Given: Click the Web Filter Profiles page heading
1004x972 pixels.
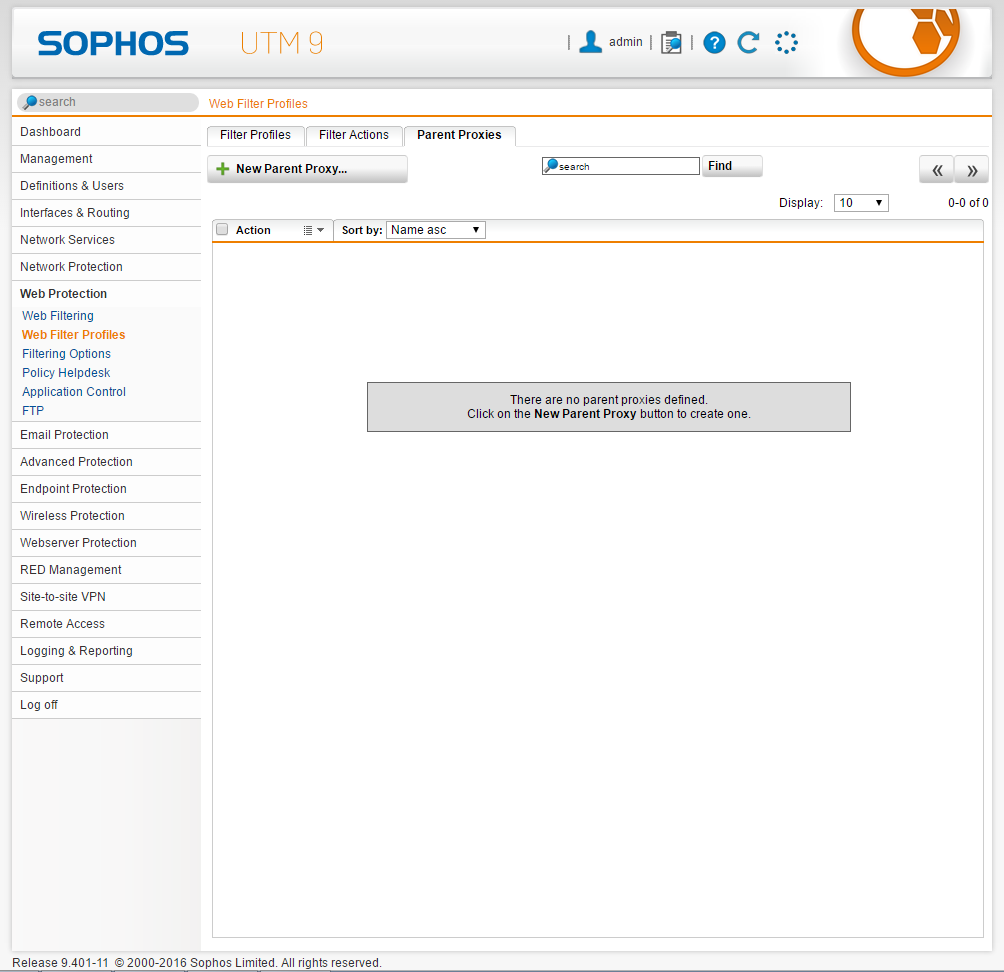Looking at the screenshot, I should pyautogui.click(x=258, y=104).
